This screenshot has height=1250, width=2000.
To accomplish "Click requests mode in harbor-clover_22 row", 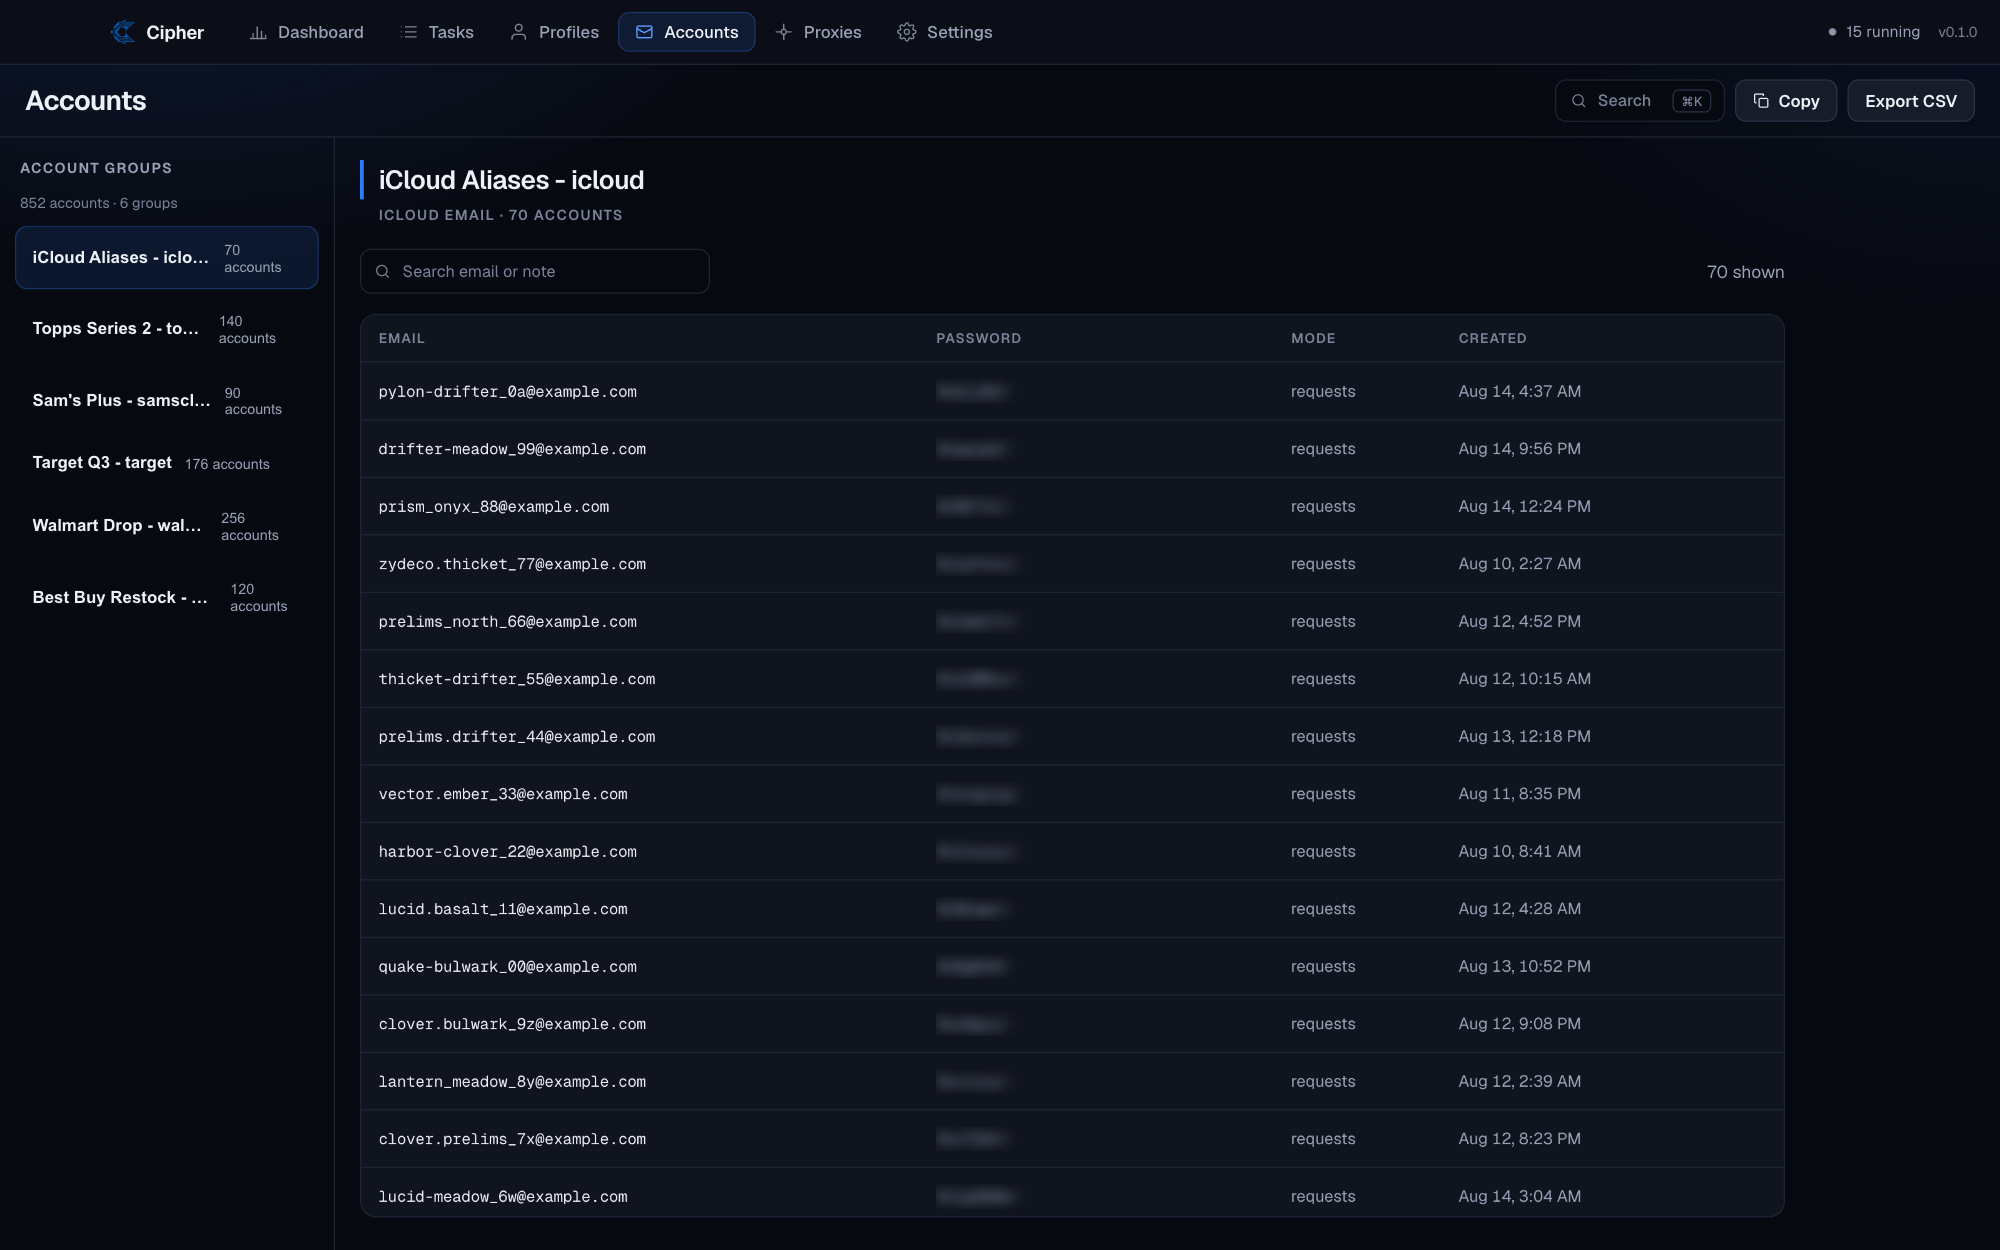I will point(1323,851).
